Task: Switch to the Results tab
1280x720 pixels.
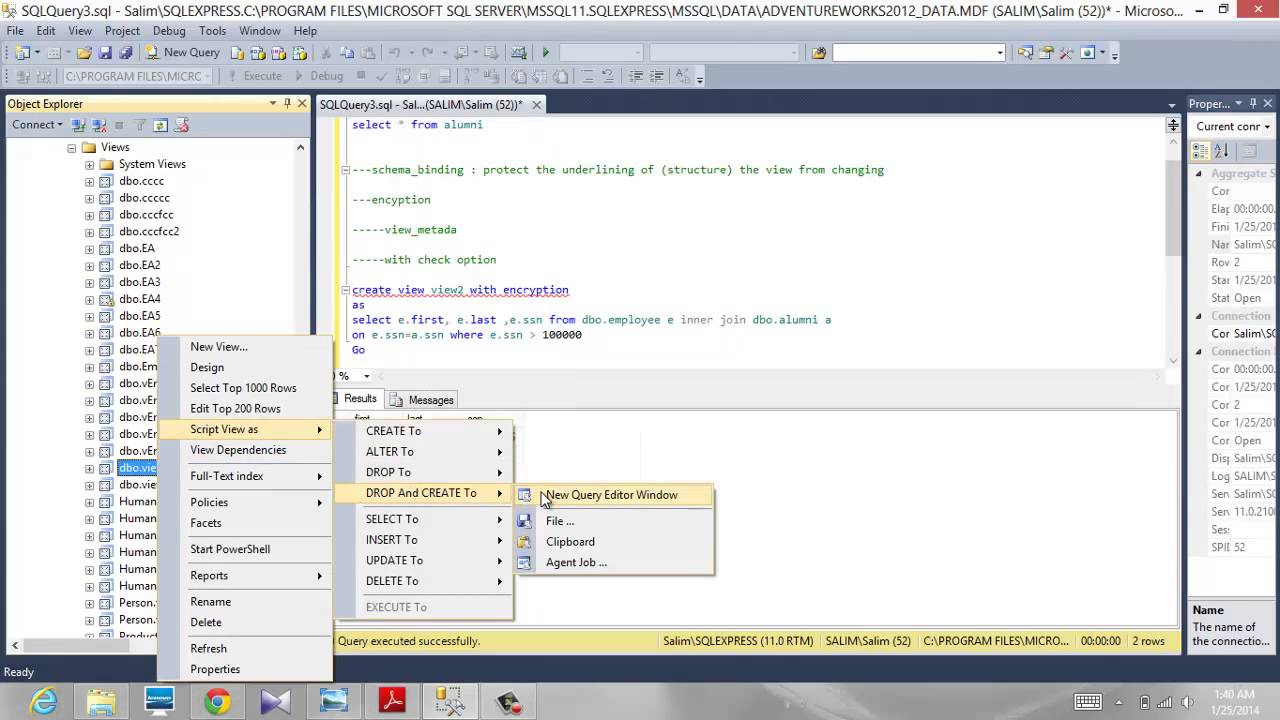Action: pyautogui.click(x=357, y=399)
